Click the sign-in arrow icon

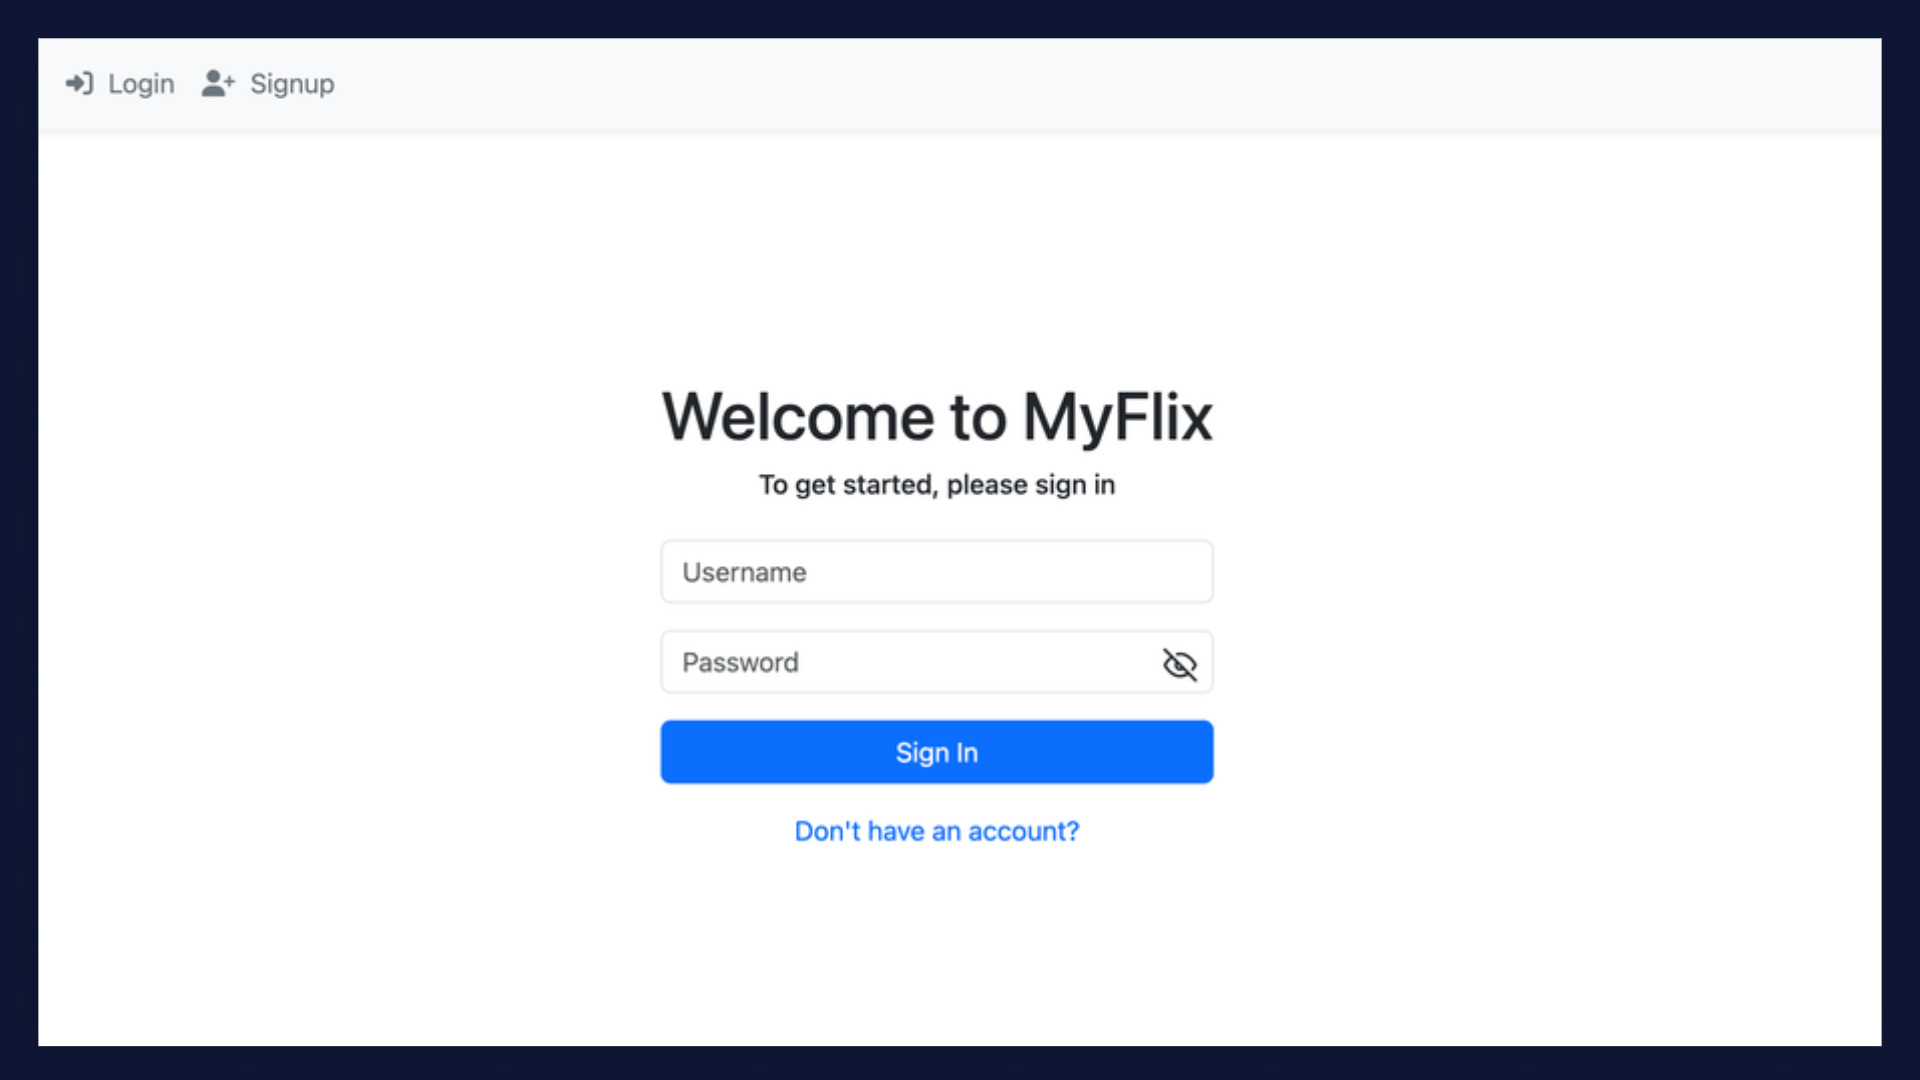(79, 83)
